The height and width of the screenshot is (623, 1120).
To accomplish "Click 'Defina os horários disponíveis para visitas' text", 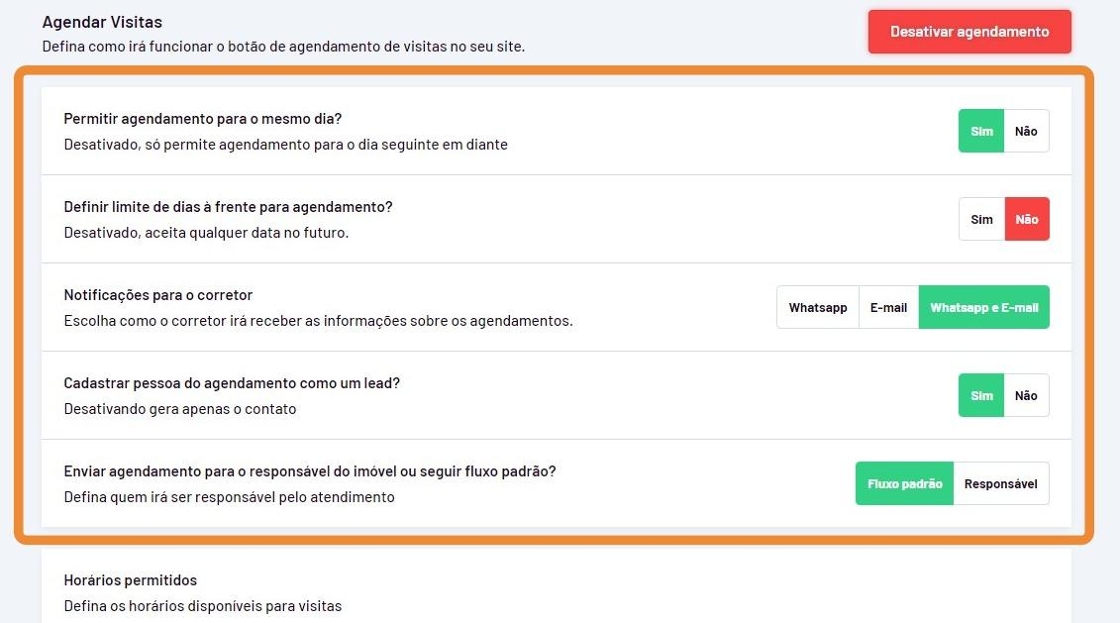I will (203, 606).
